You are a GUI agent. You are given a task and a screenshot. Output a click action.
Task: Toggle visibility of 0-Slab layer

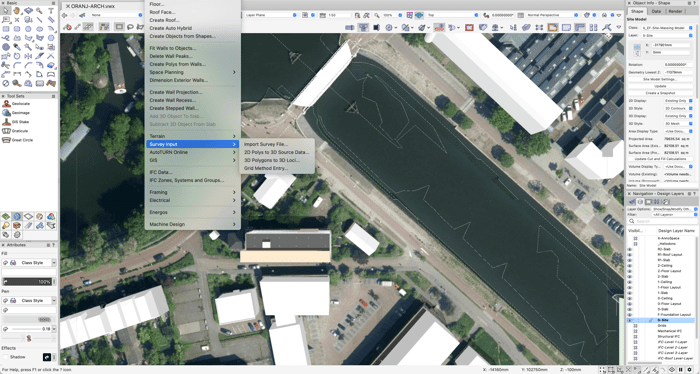pyautogui.click(x=630, y=309)
